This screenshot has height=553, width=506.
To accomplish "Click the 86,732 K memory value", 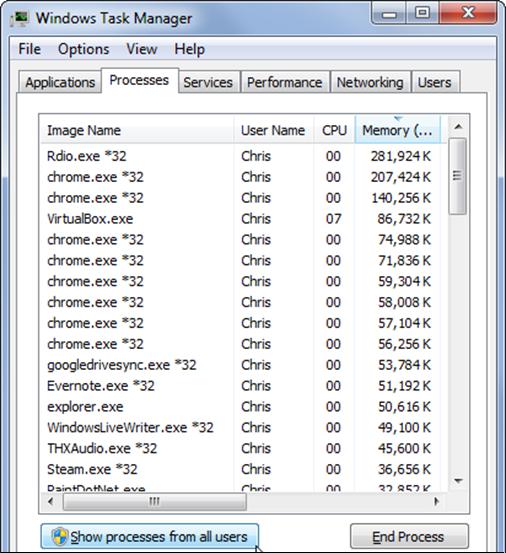I will tap(404, 219).
